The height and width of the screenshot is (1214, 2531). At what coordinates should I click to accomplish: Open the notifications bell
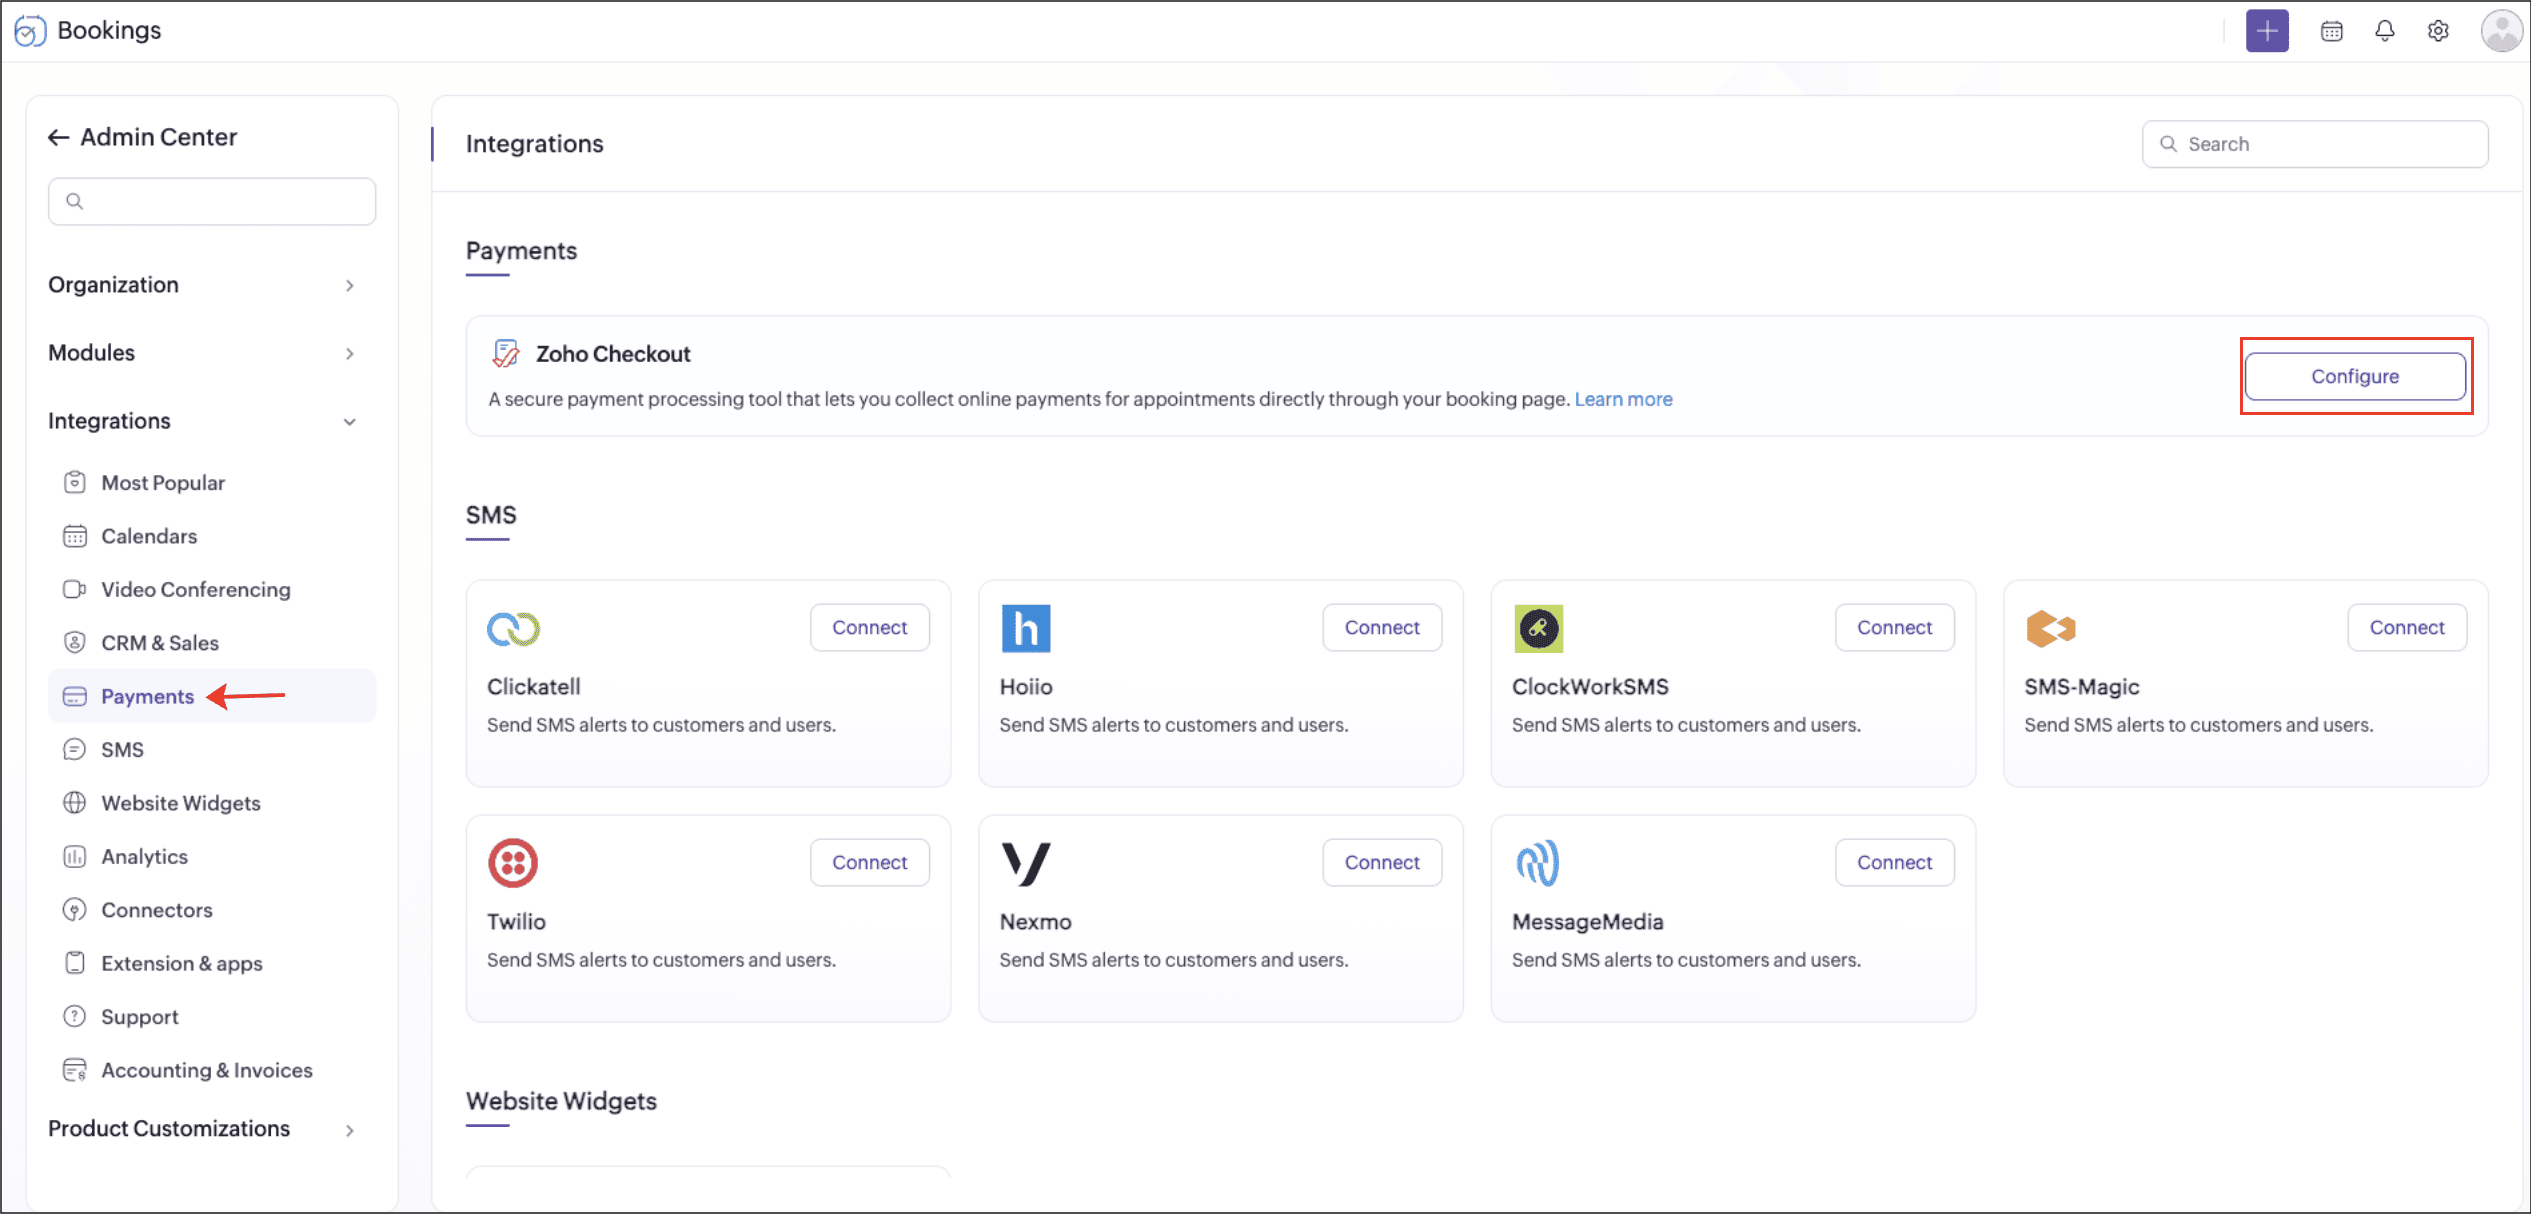(2384, 31)
